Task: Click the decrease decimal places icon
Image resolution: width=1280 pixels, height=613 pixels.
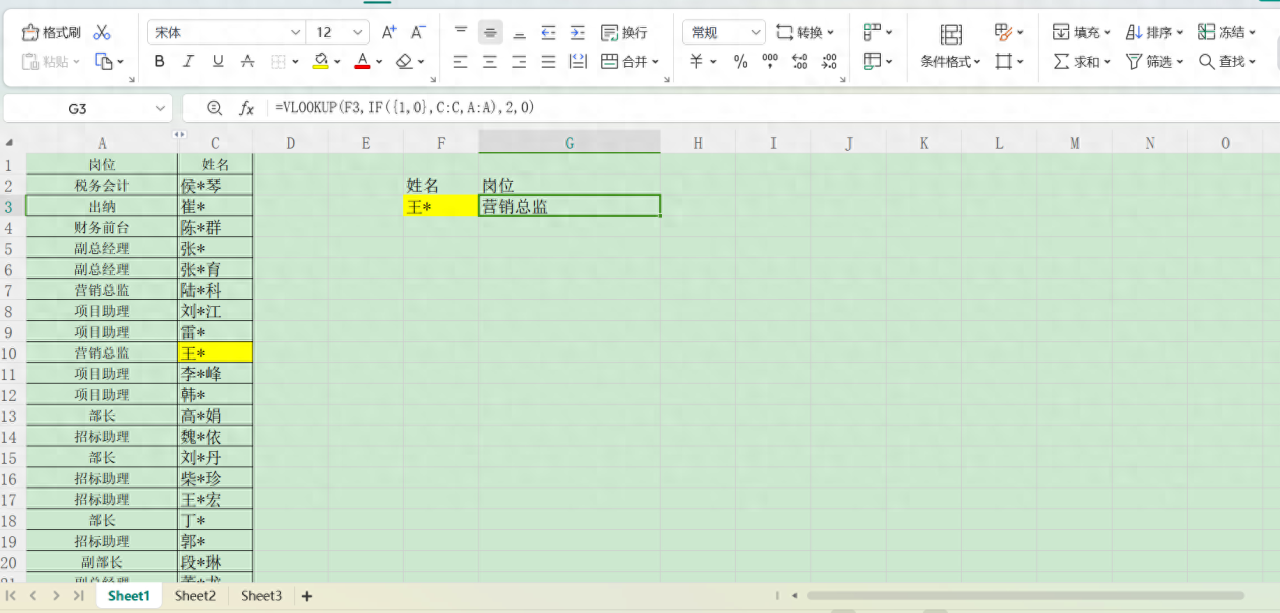Action: click(829, 61)
